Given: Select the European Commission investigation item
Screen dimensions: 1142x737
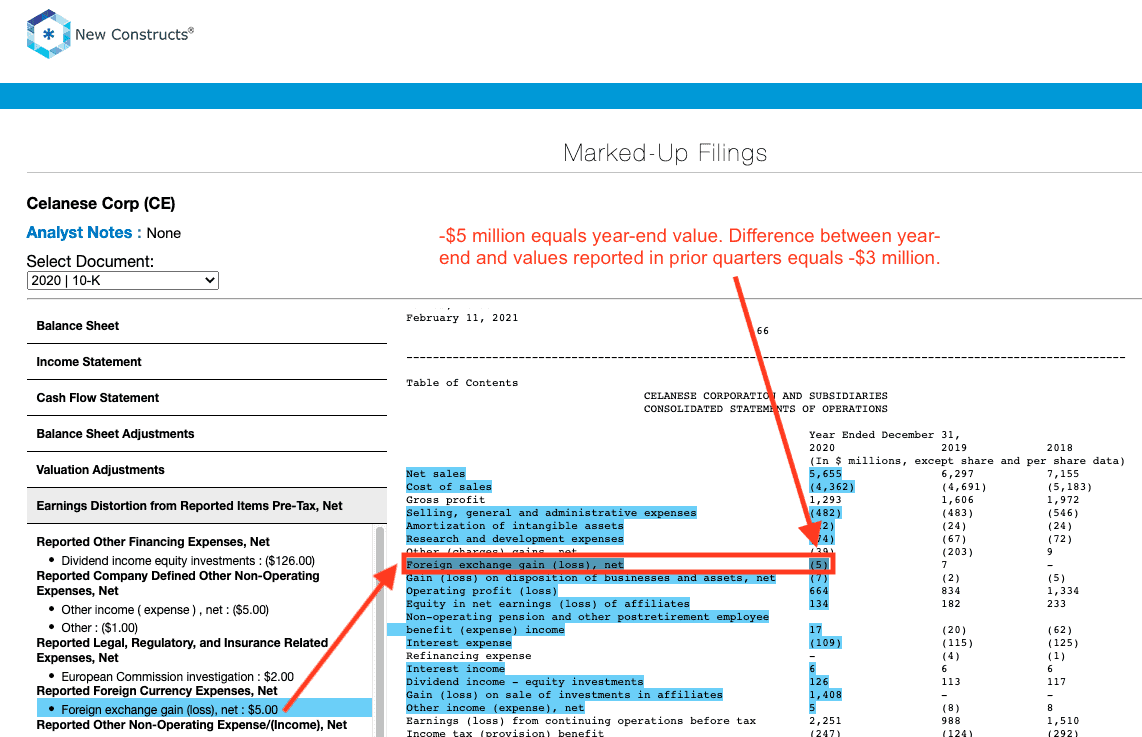Looking at the screenshot, I should tap(177, 677).
